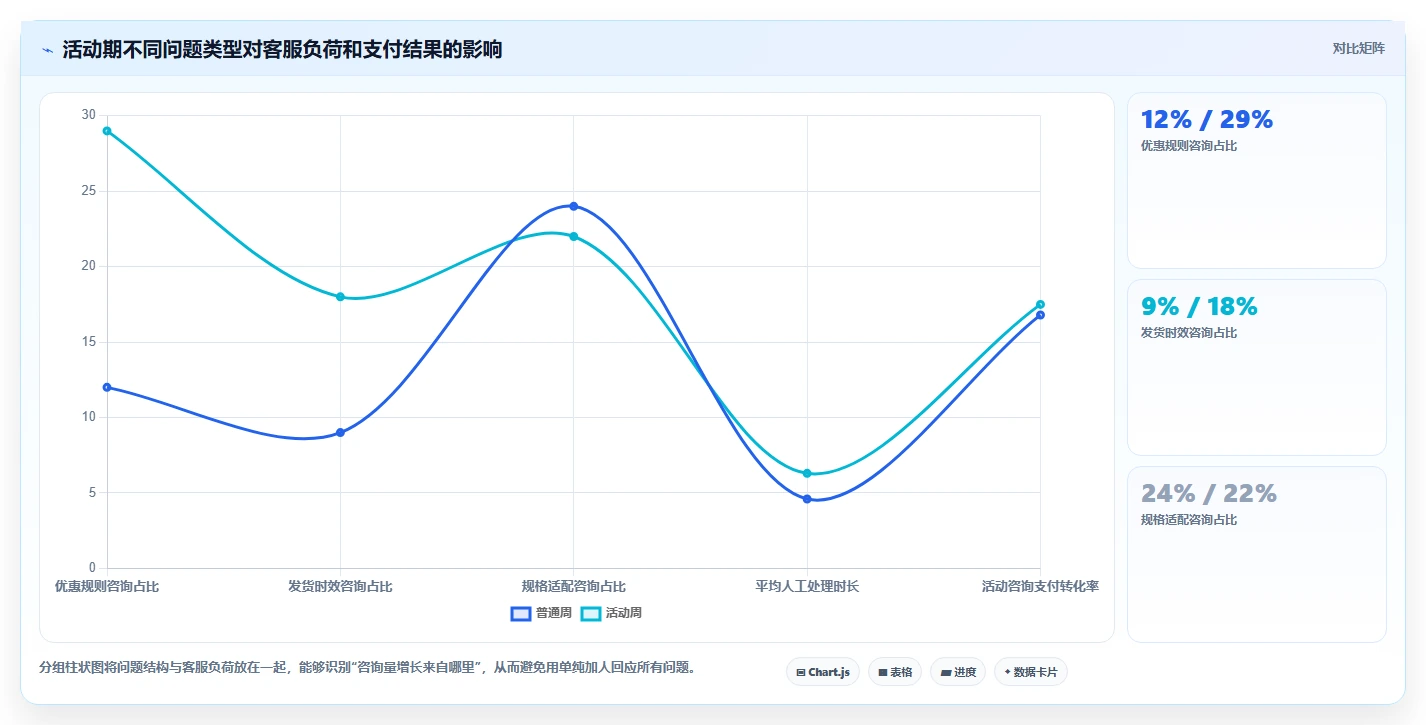The height and width of the screenshot is (725, 1426).
Task: Click x-axis label 优惠规则咨询占比
Action: (x=107, y=586)
